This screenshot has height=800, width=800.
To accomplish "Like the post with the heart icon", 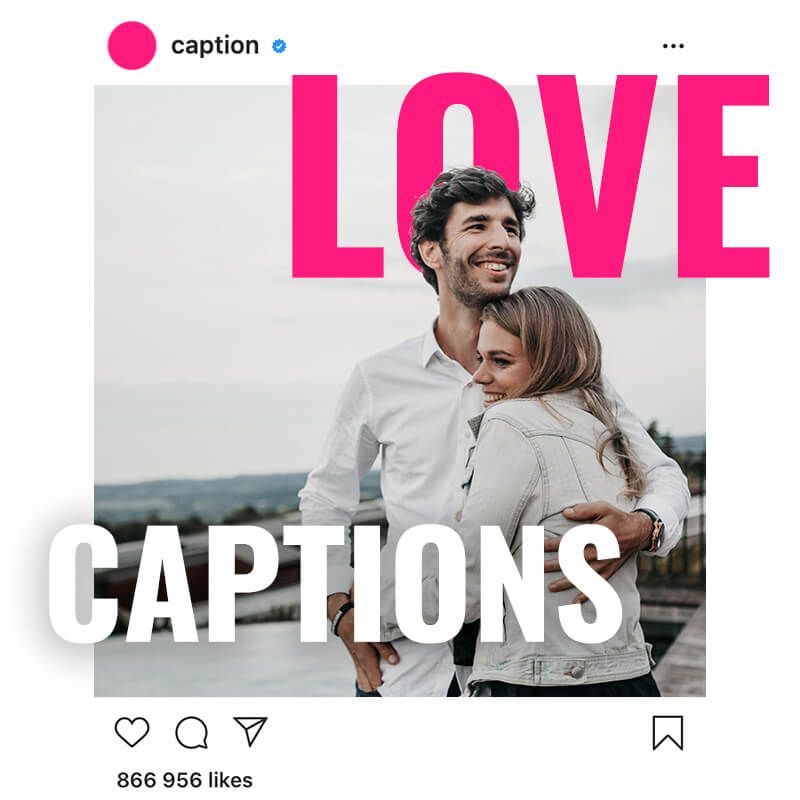I will click(x=132, y=732).
